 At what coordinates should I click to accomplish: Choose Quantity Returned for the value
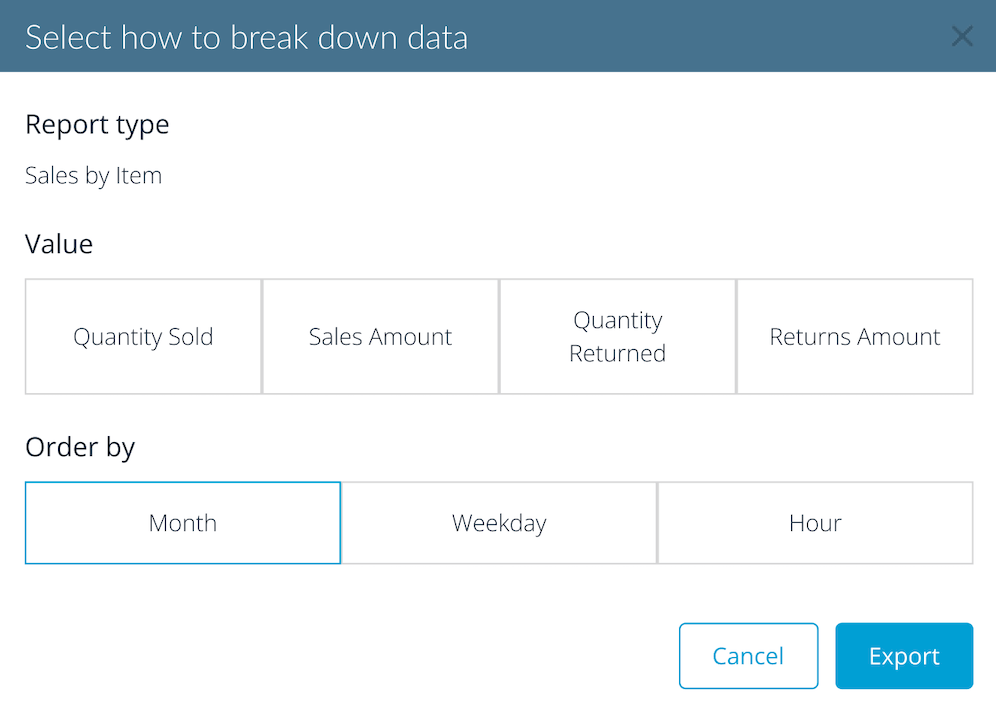click(x=617, y=336)
